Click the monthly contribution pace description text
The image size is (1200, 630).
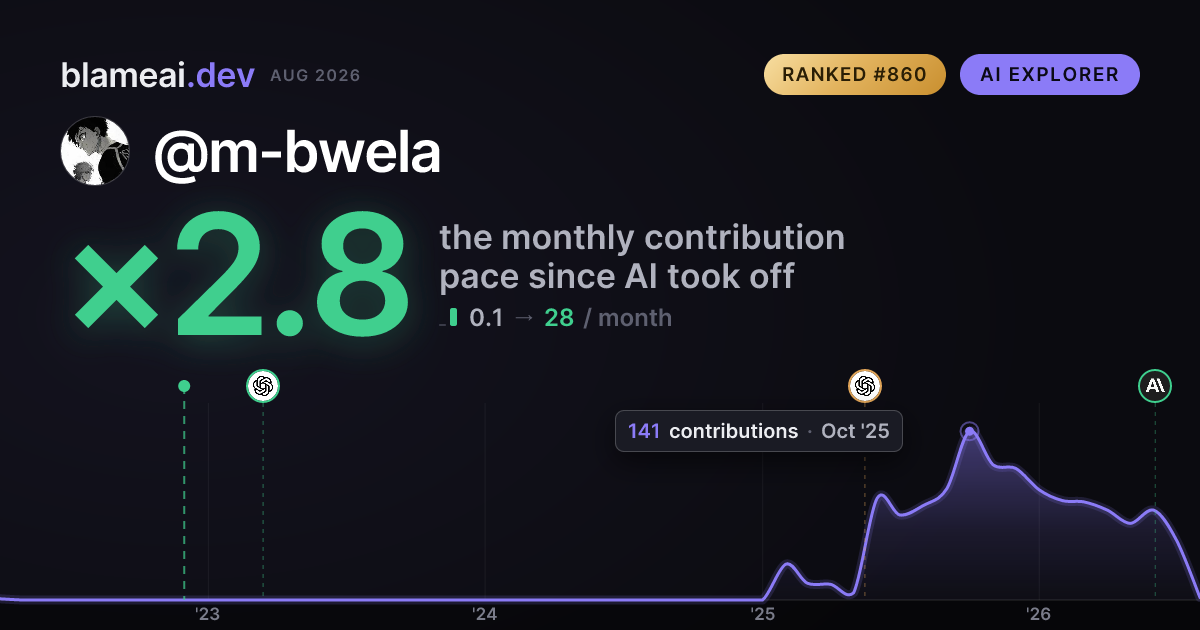click(x=642, y=256)
